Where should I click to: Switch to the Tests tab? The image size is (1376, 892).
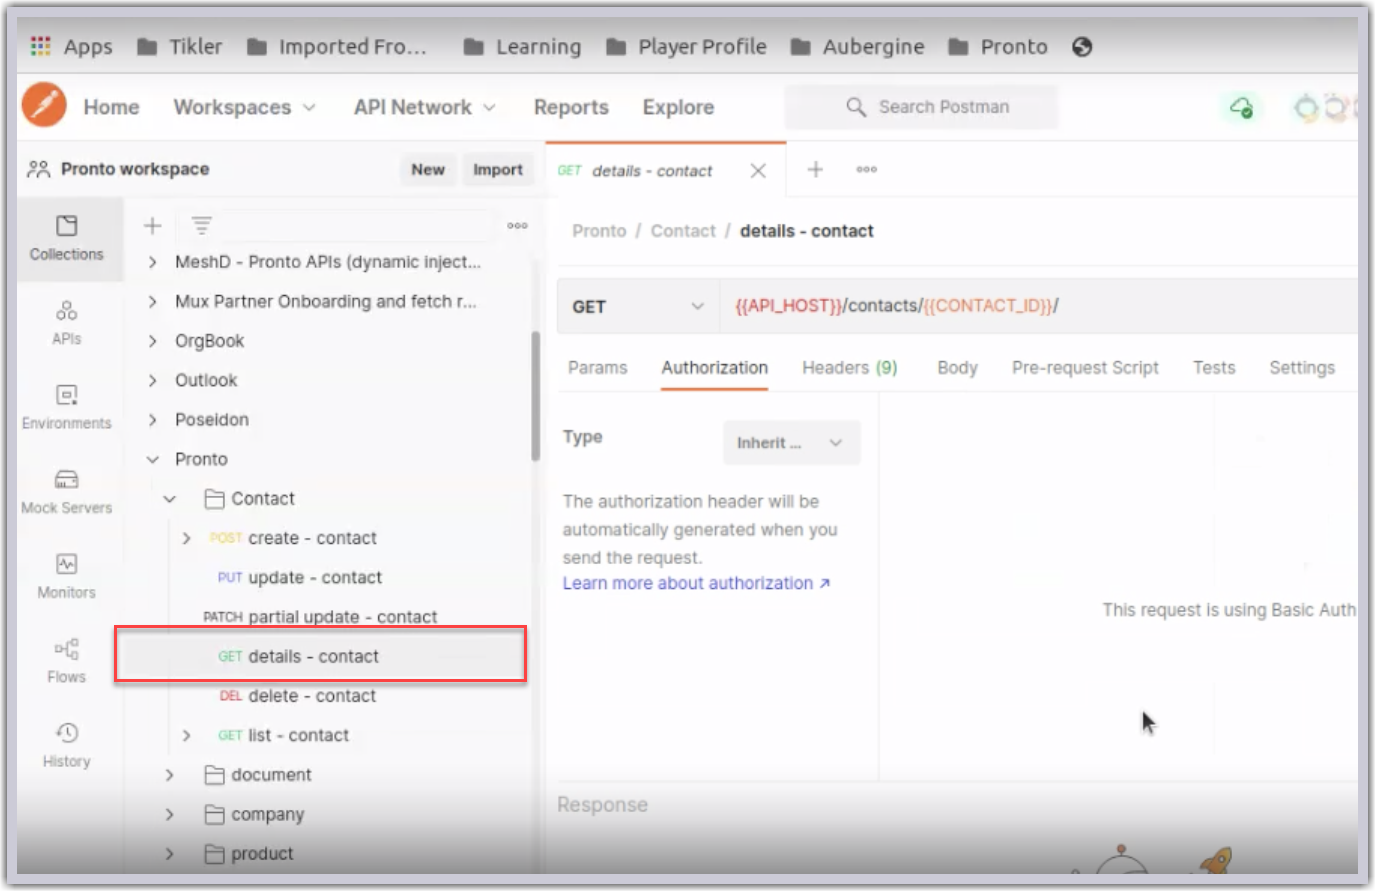[x=1214, y=368]
